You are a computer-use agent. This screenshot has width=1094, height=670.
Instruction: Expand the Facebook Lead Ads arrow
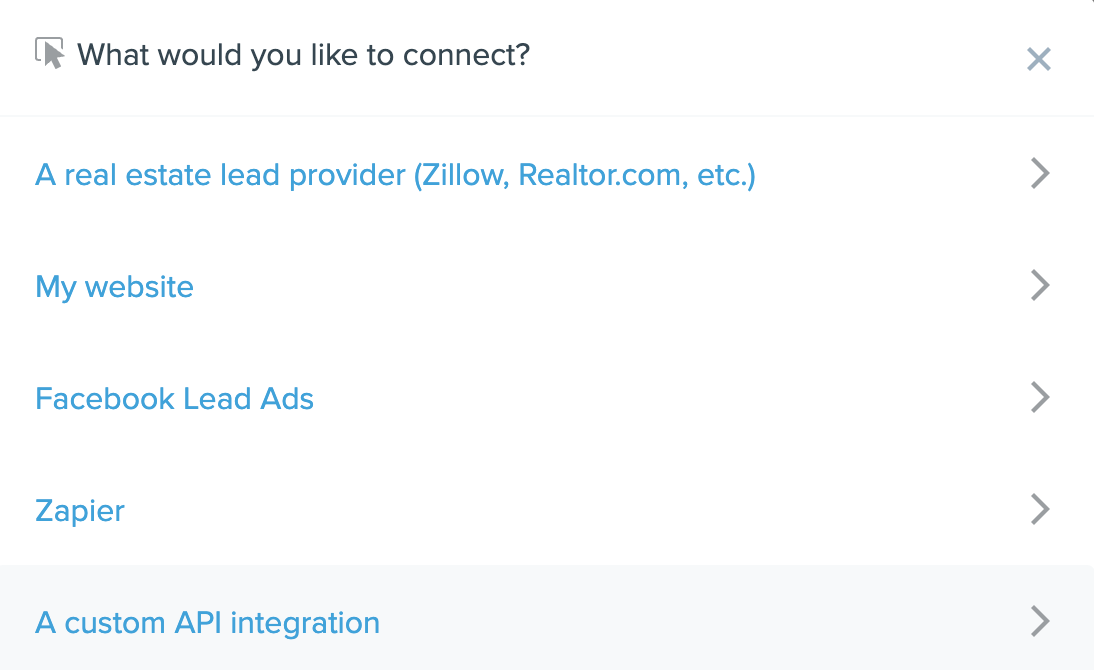[1040, 398]
